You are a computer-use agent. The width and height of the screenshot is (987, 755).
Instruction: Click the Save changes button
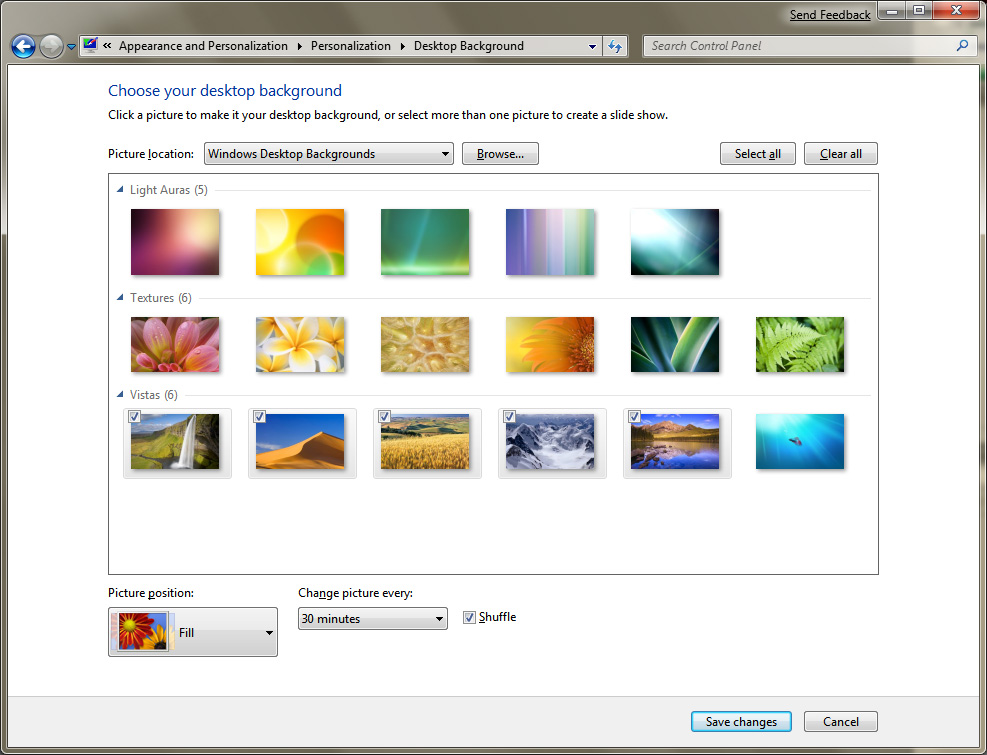741,722
